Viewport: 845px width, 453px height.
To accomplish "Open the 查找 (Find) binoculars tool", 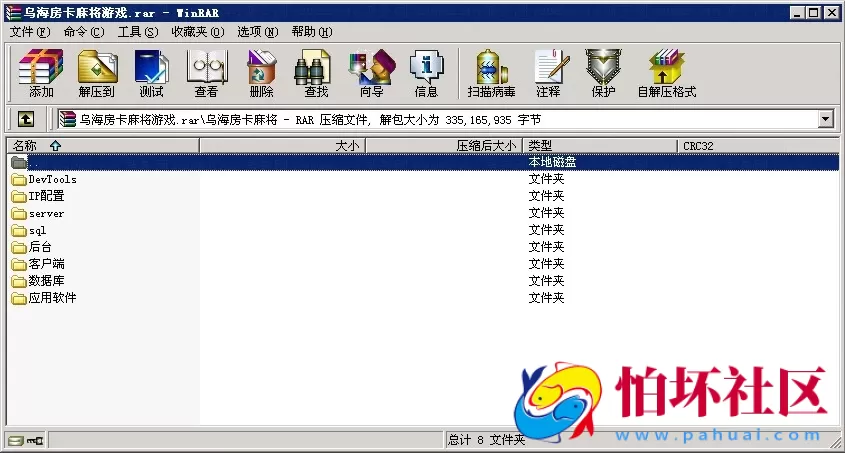I will pos(316,73).
